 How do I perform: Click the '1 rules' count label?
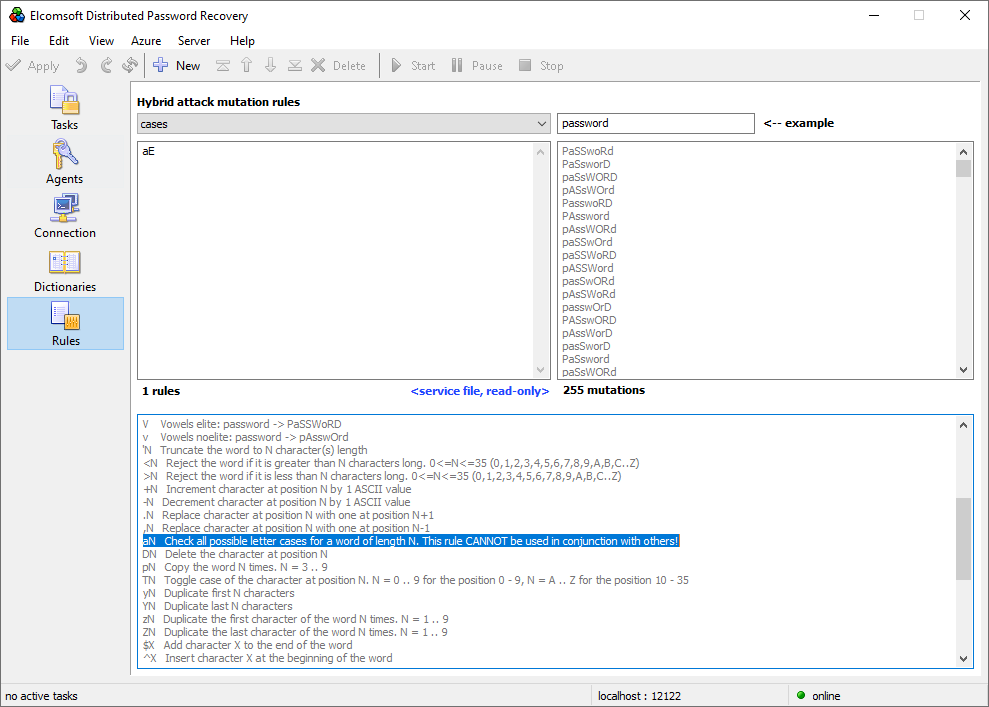tap(161, 391)
